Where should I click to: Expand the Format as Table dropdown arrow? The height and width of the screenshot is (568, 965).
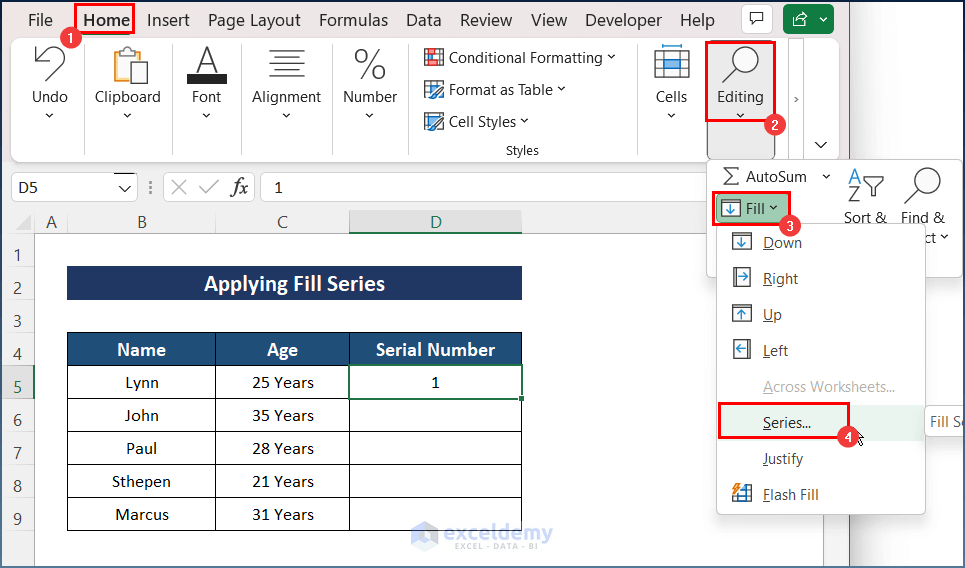(x=561, y=89)
